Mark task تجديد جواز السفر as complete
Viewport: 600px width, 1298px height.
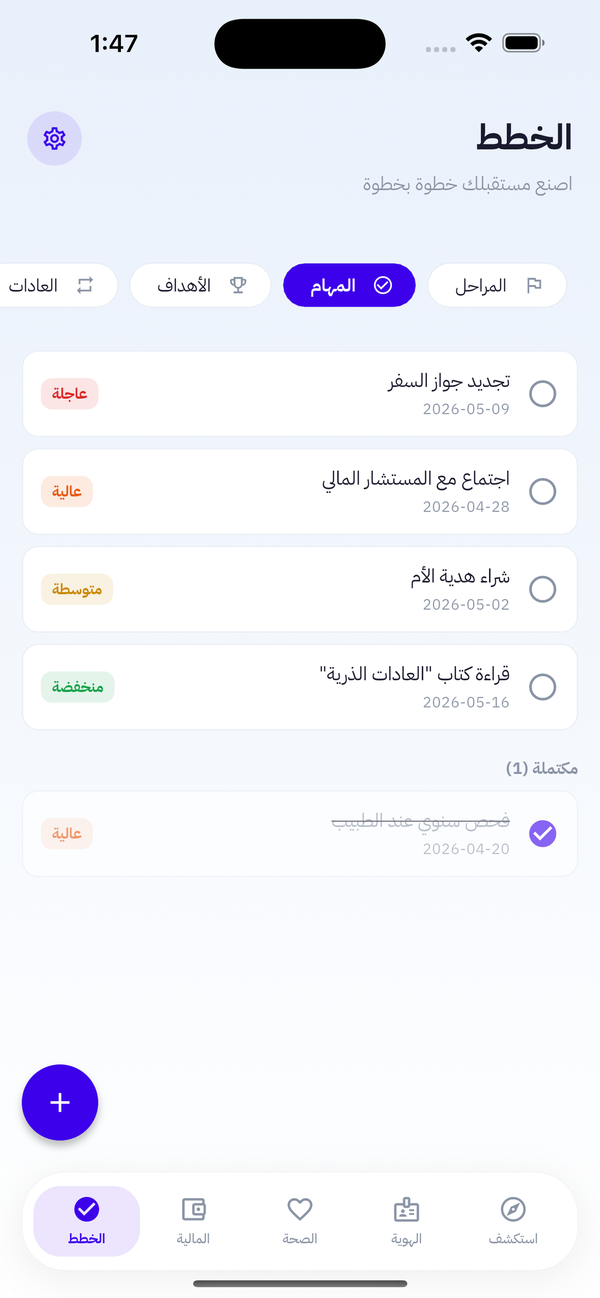(x=543, y=394)
